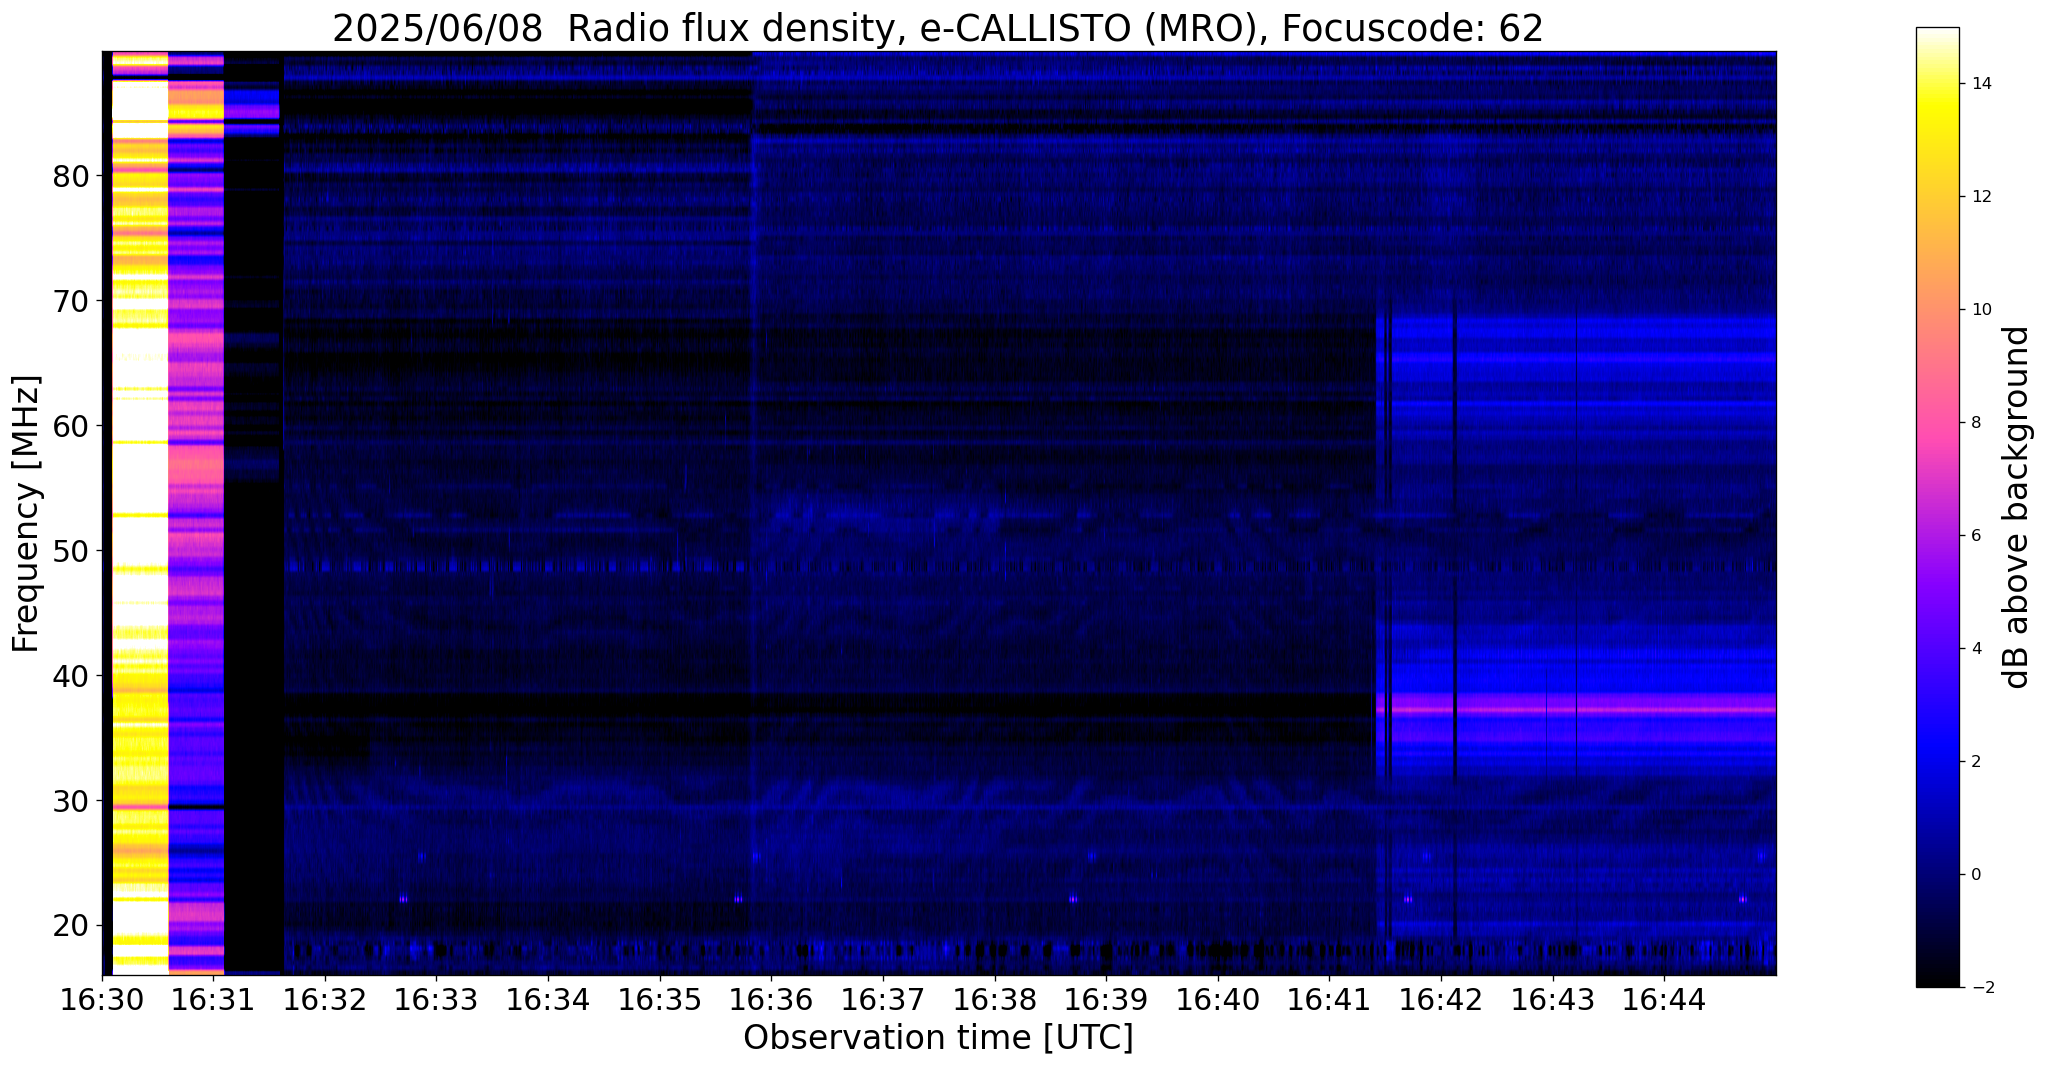Click the 60 MHz frequency tick label

[70, 426]
